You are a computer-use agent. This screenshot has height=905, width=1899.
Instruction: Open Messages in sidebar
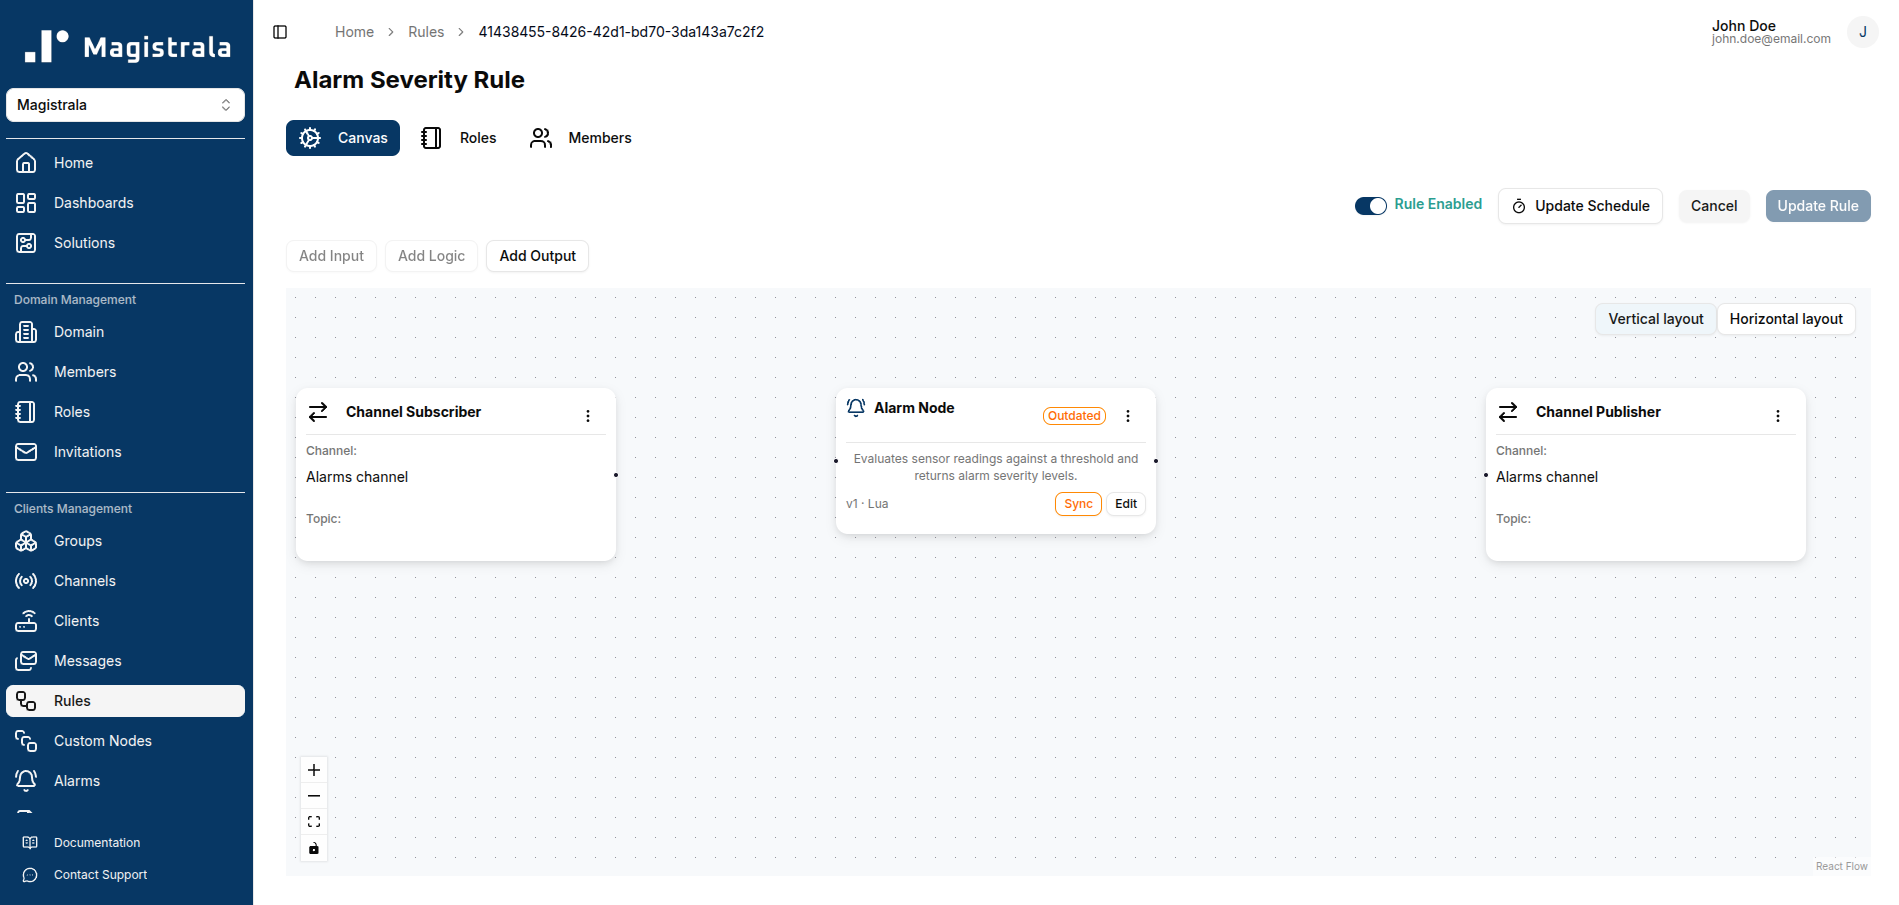[x=125, y=661]
